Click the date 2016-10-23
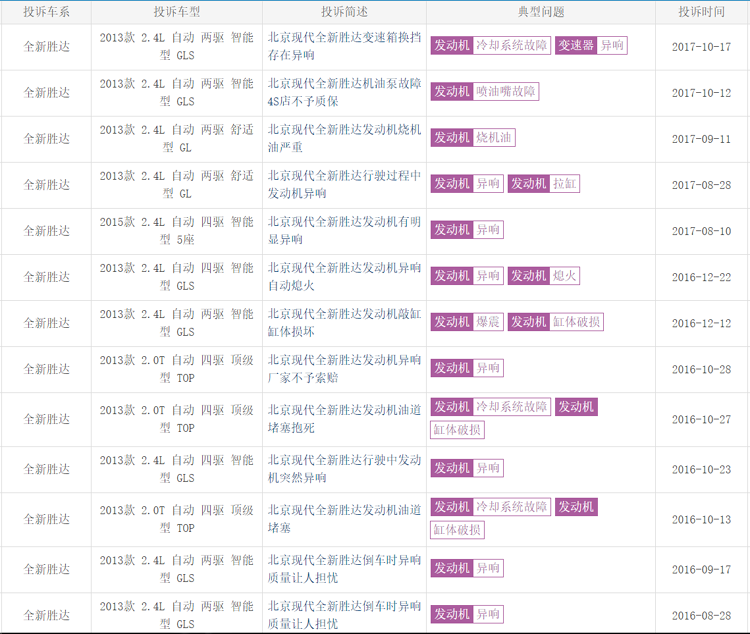 pos(701,470)
